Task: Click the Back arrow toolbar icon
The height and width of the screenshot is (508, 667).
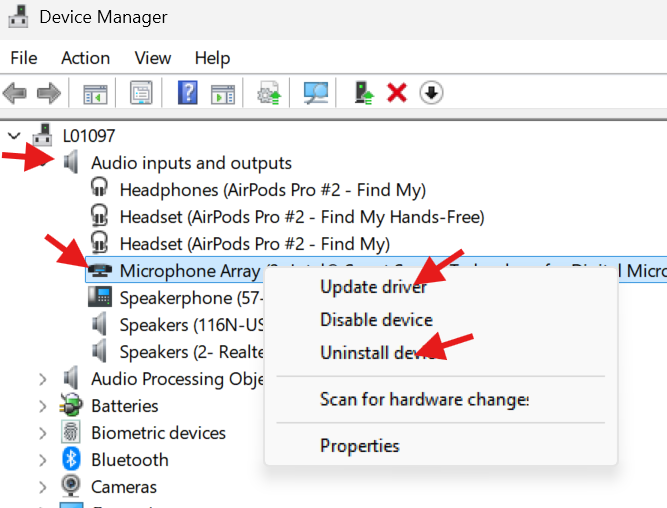Action: (x=15, y=94)
